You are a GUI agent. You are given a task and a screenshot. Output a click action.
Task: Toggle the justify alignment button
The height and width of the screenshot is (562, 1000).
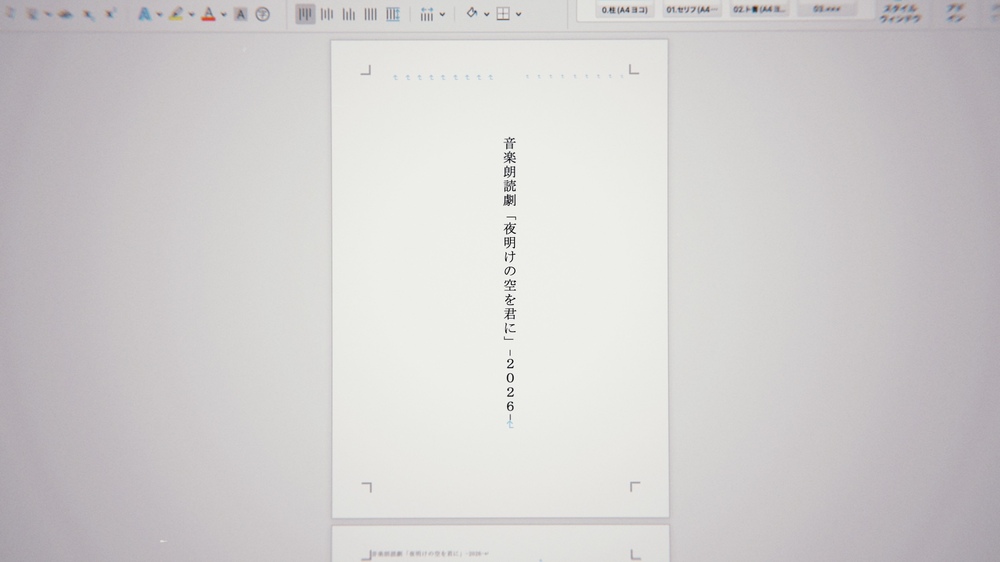click(x=370, y=14)
